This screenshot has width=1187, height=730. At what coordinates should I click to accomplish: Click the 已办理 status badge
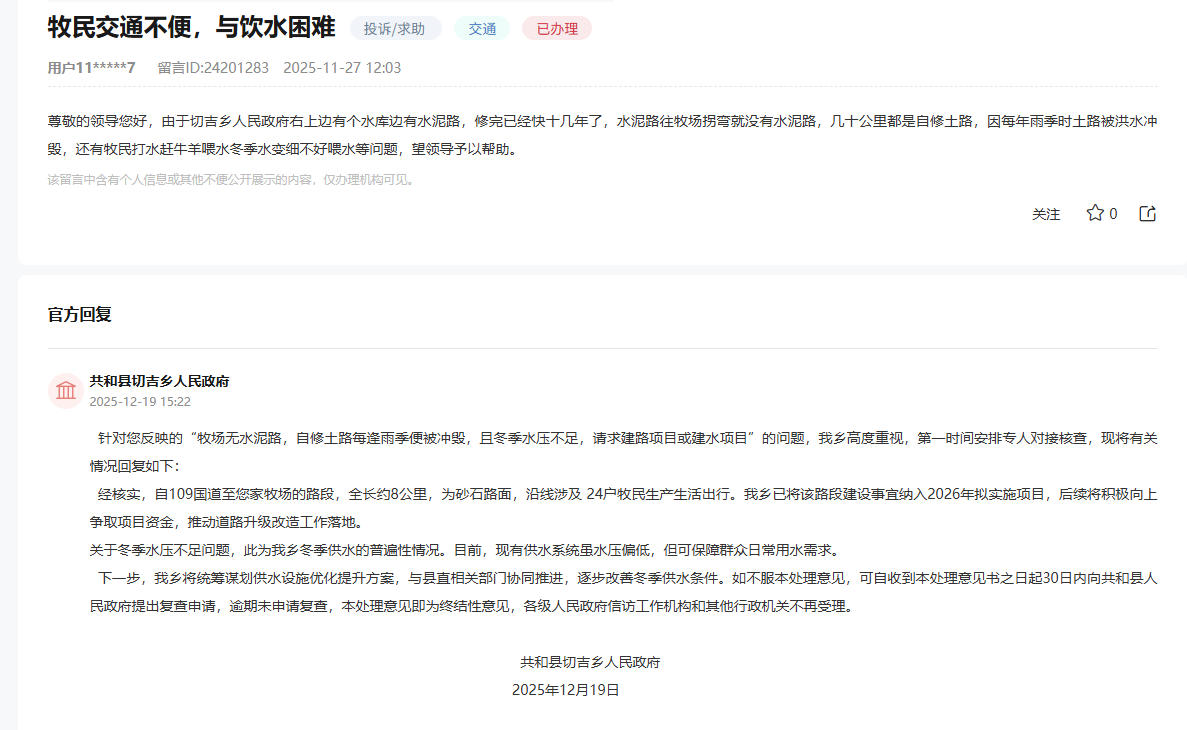[x=557, y=29]
